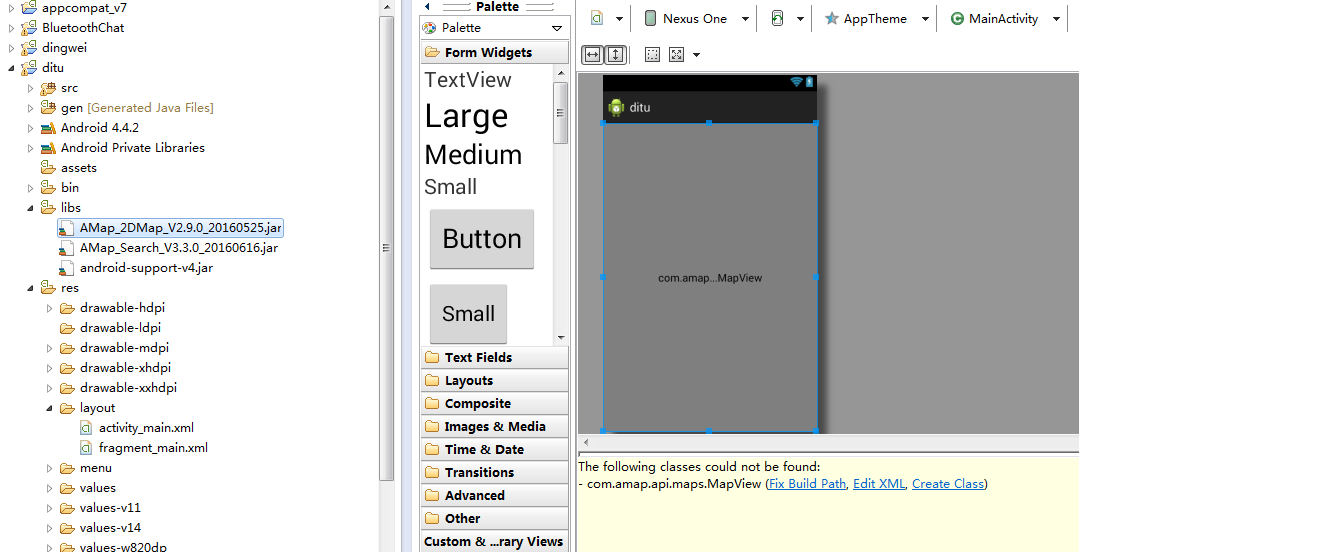Collapse the ditu project tree node

(x=12, y=68)
